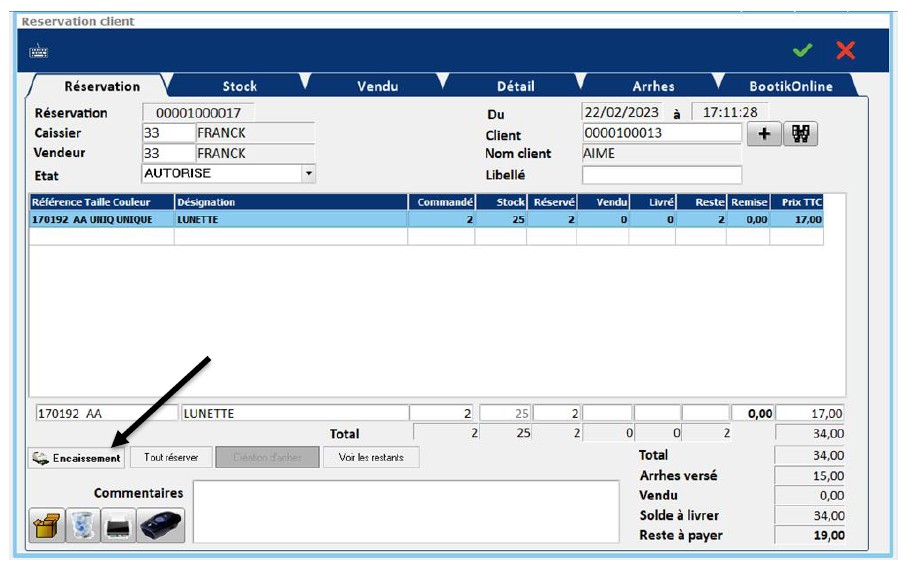Click the plus button to add client
Image resolution: width=908 pixels, height=565 pixels.
763,134
